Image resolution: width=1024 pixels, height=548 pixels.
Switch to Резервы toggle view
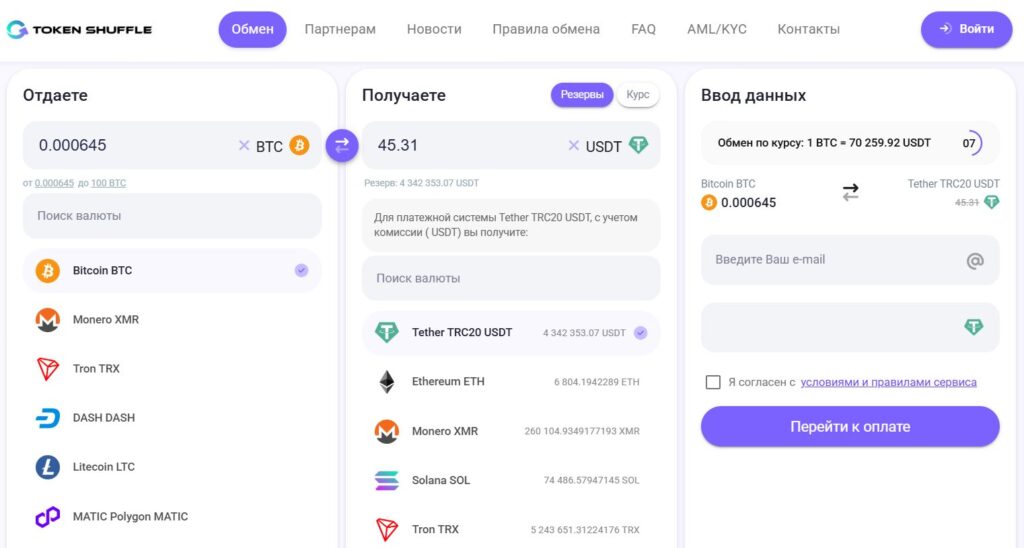(x=581, y=95)
